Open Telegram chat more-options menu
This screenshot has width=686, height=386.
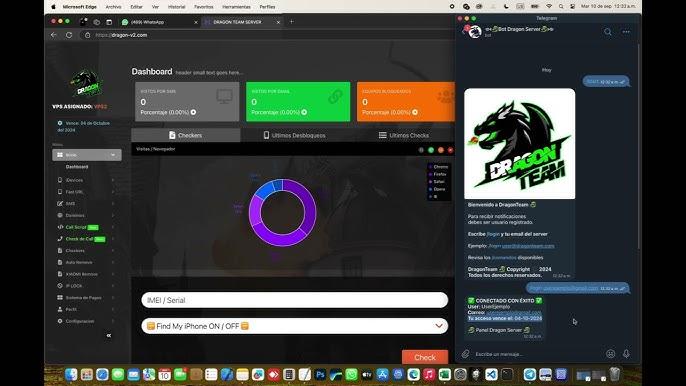626,32
